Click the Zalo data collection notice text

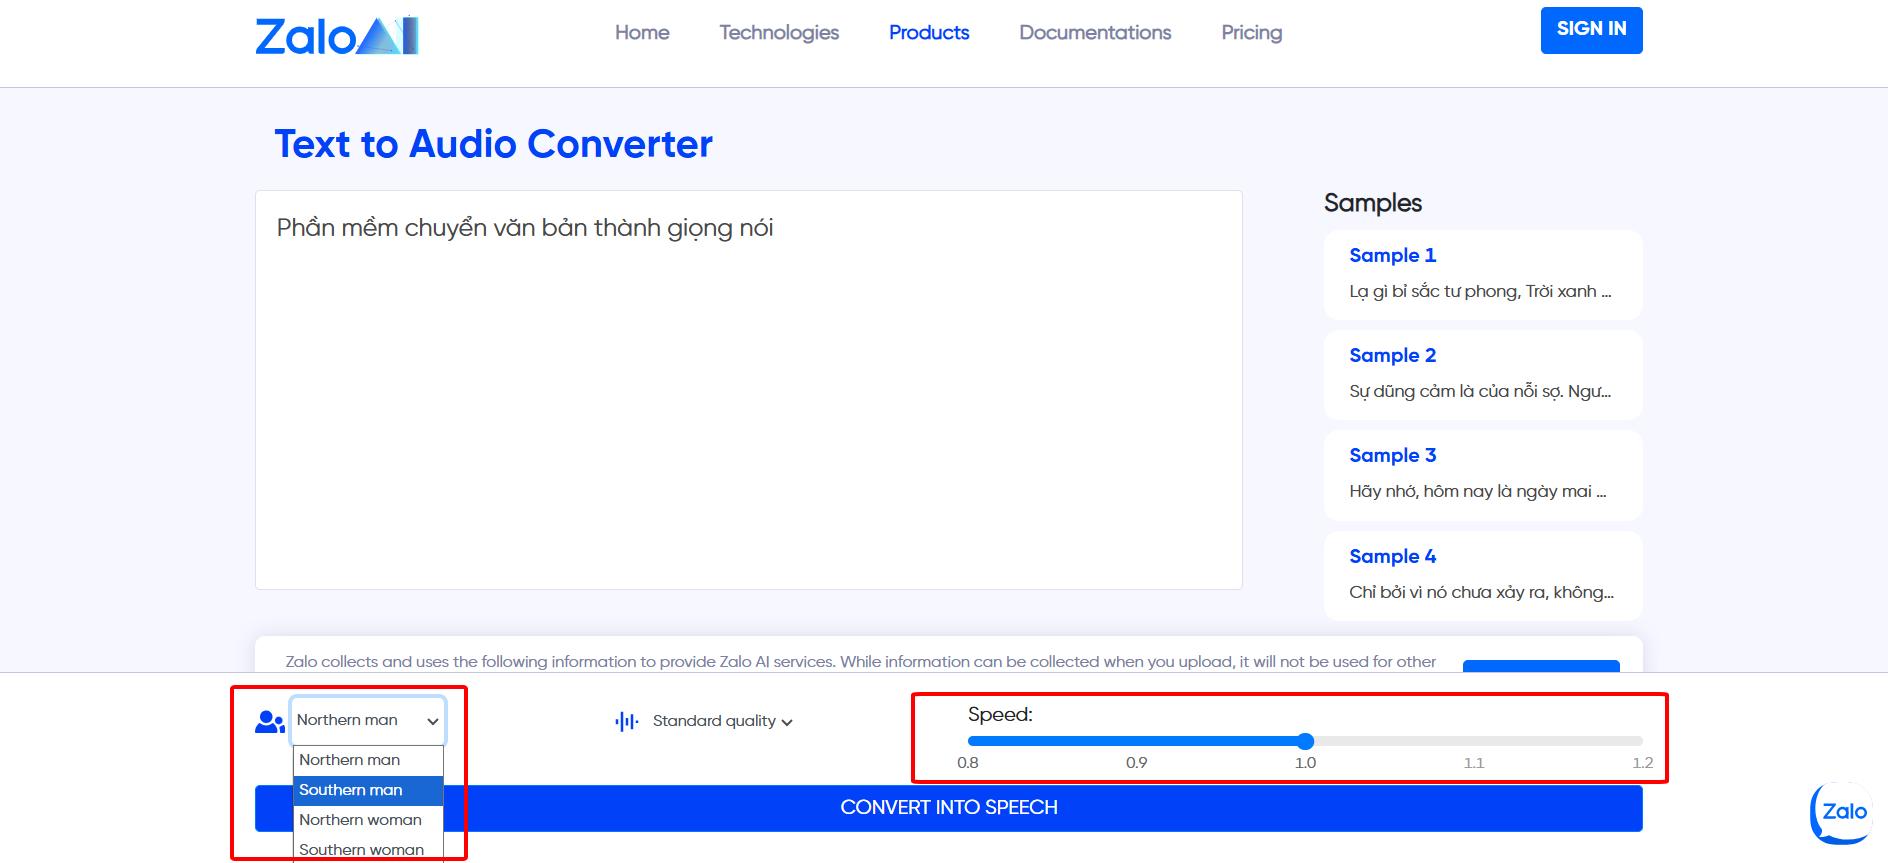[x=860, y=661]
